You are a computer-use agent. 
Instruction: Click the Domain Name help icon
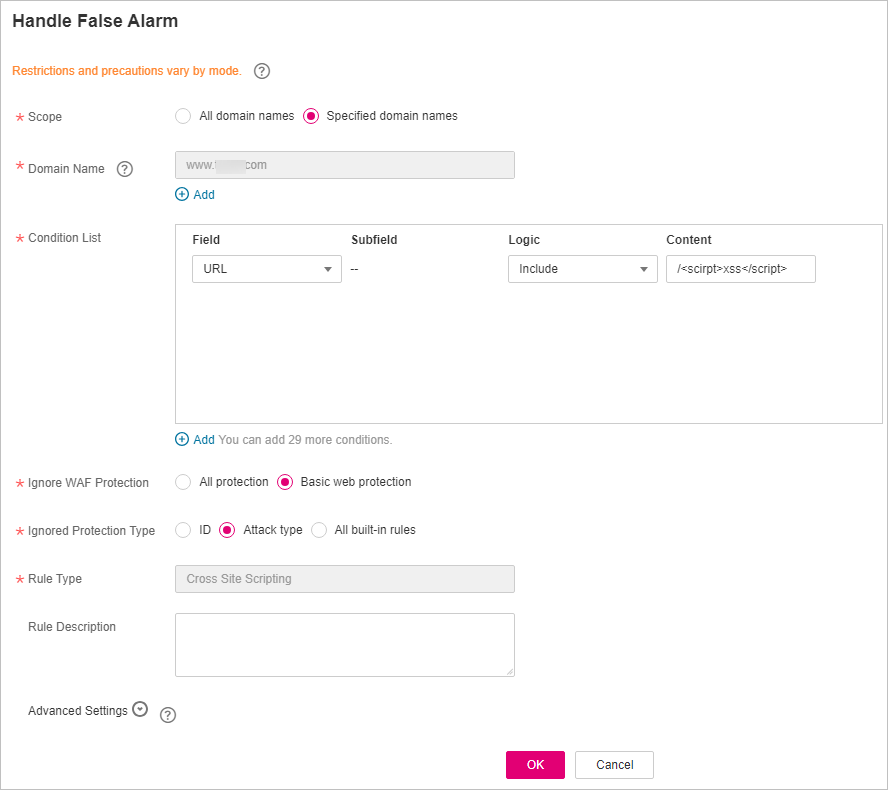(x=125, y=169)
